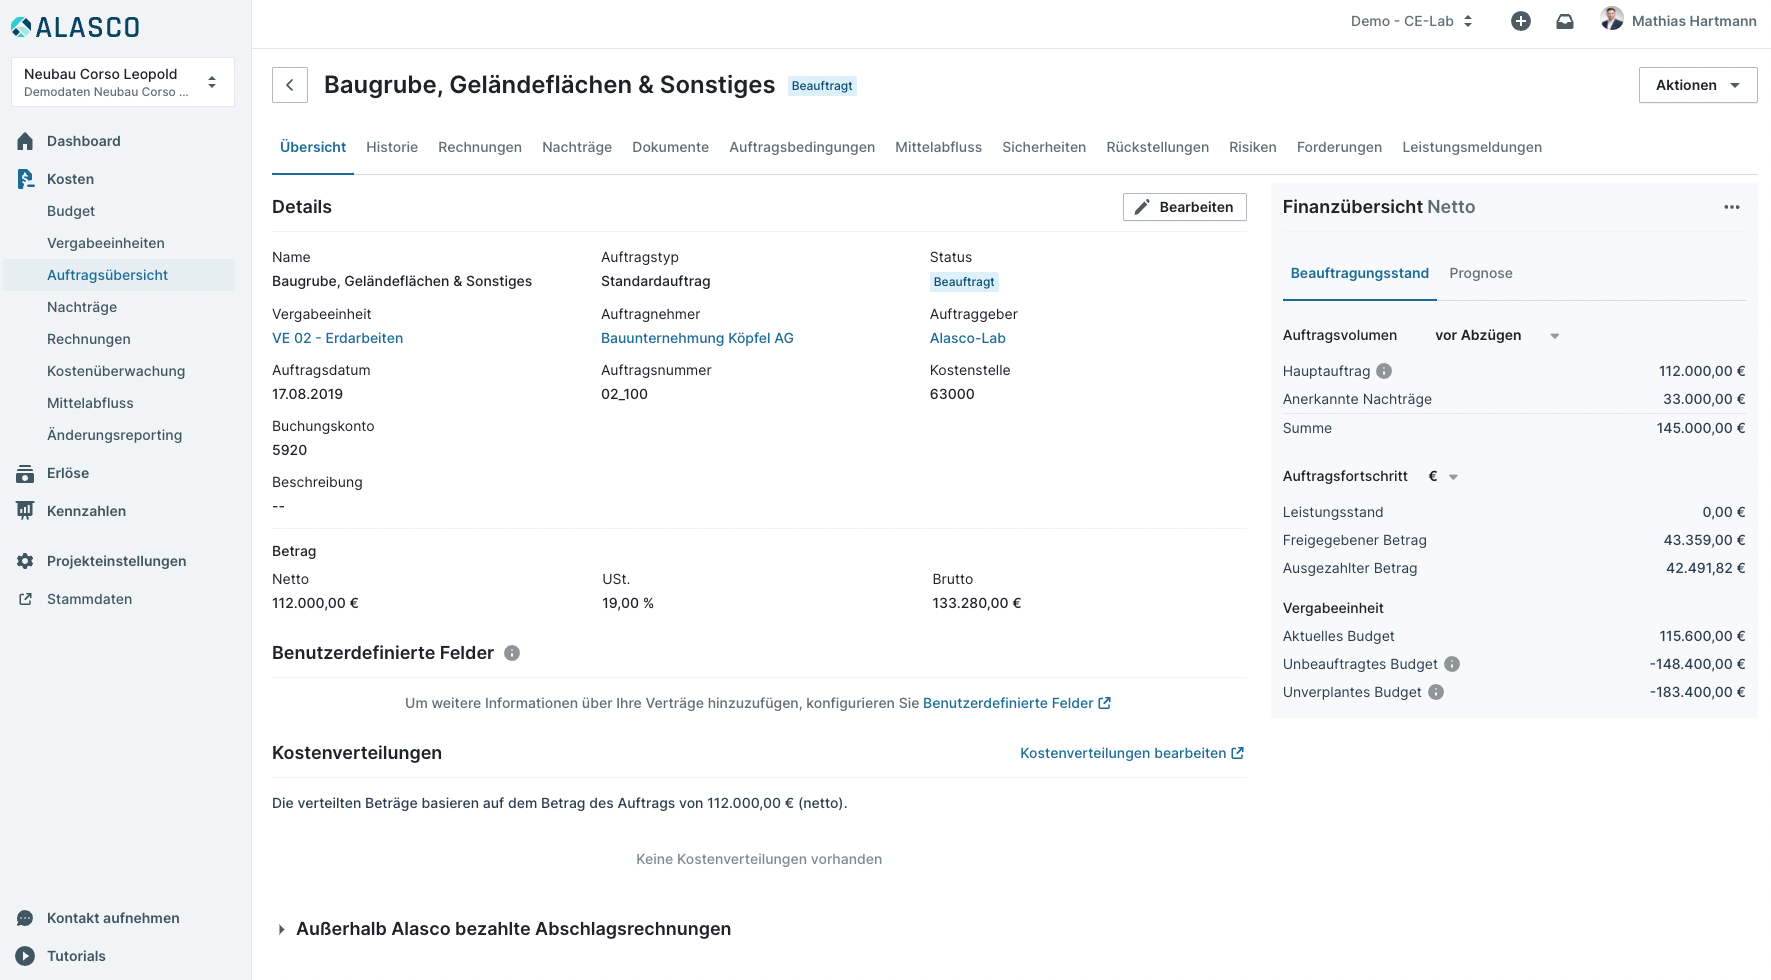Click the plus icon in the top bar
Screen dimensions: 1771x980
(x=1520, y=21)
